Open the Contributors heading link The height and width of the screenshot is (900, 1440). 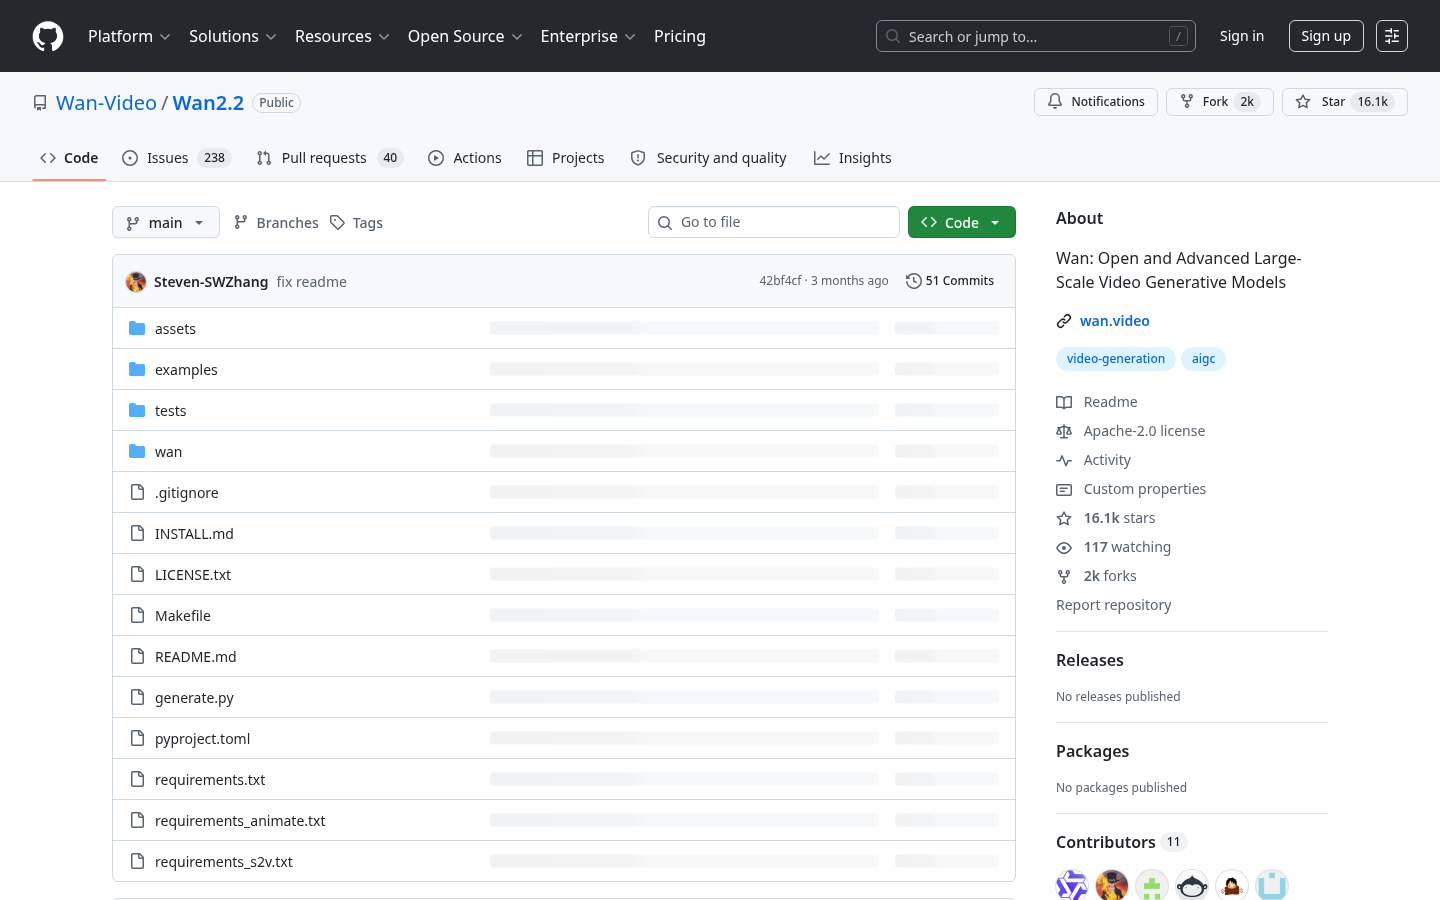[1121, 842]
